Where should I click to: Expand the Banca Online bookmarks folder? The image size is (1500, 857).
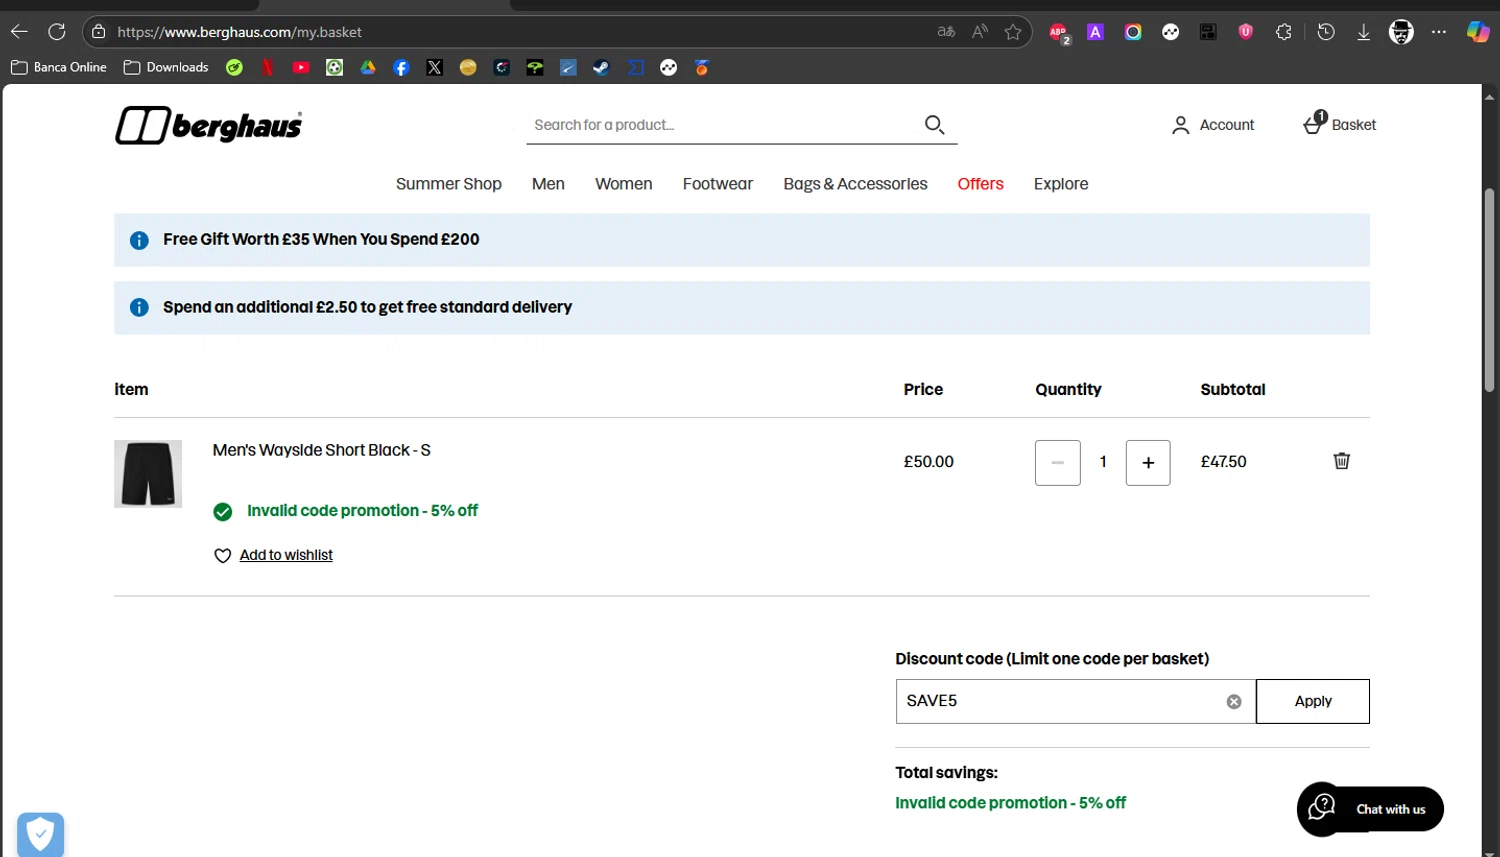click(x=59, y=68)
